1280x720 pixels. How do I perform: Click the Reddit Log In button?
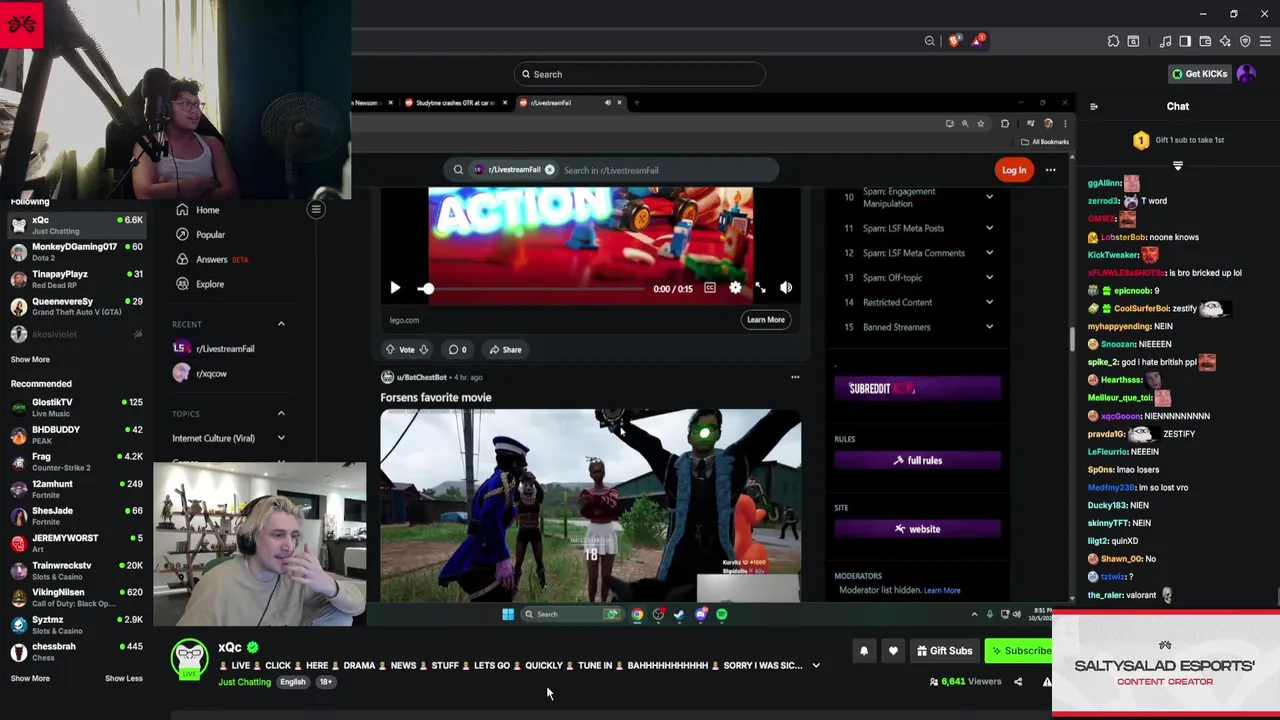[1014, 170]
